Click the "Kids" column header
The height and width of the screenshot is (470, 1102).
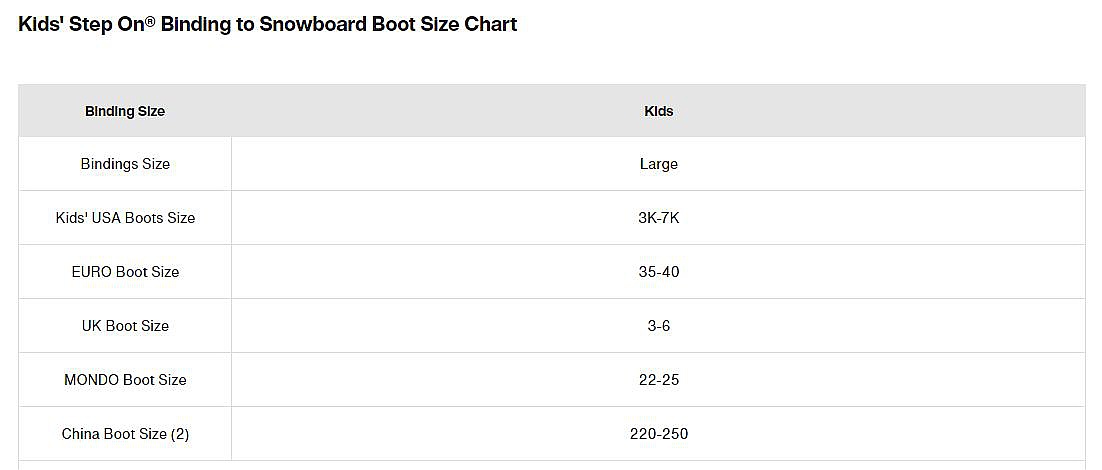(658, 111)
